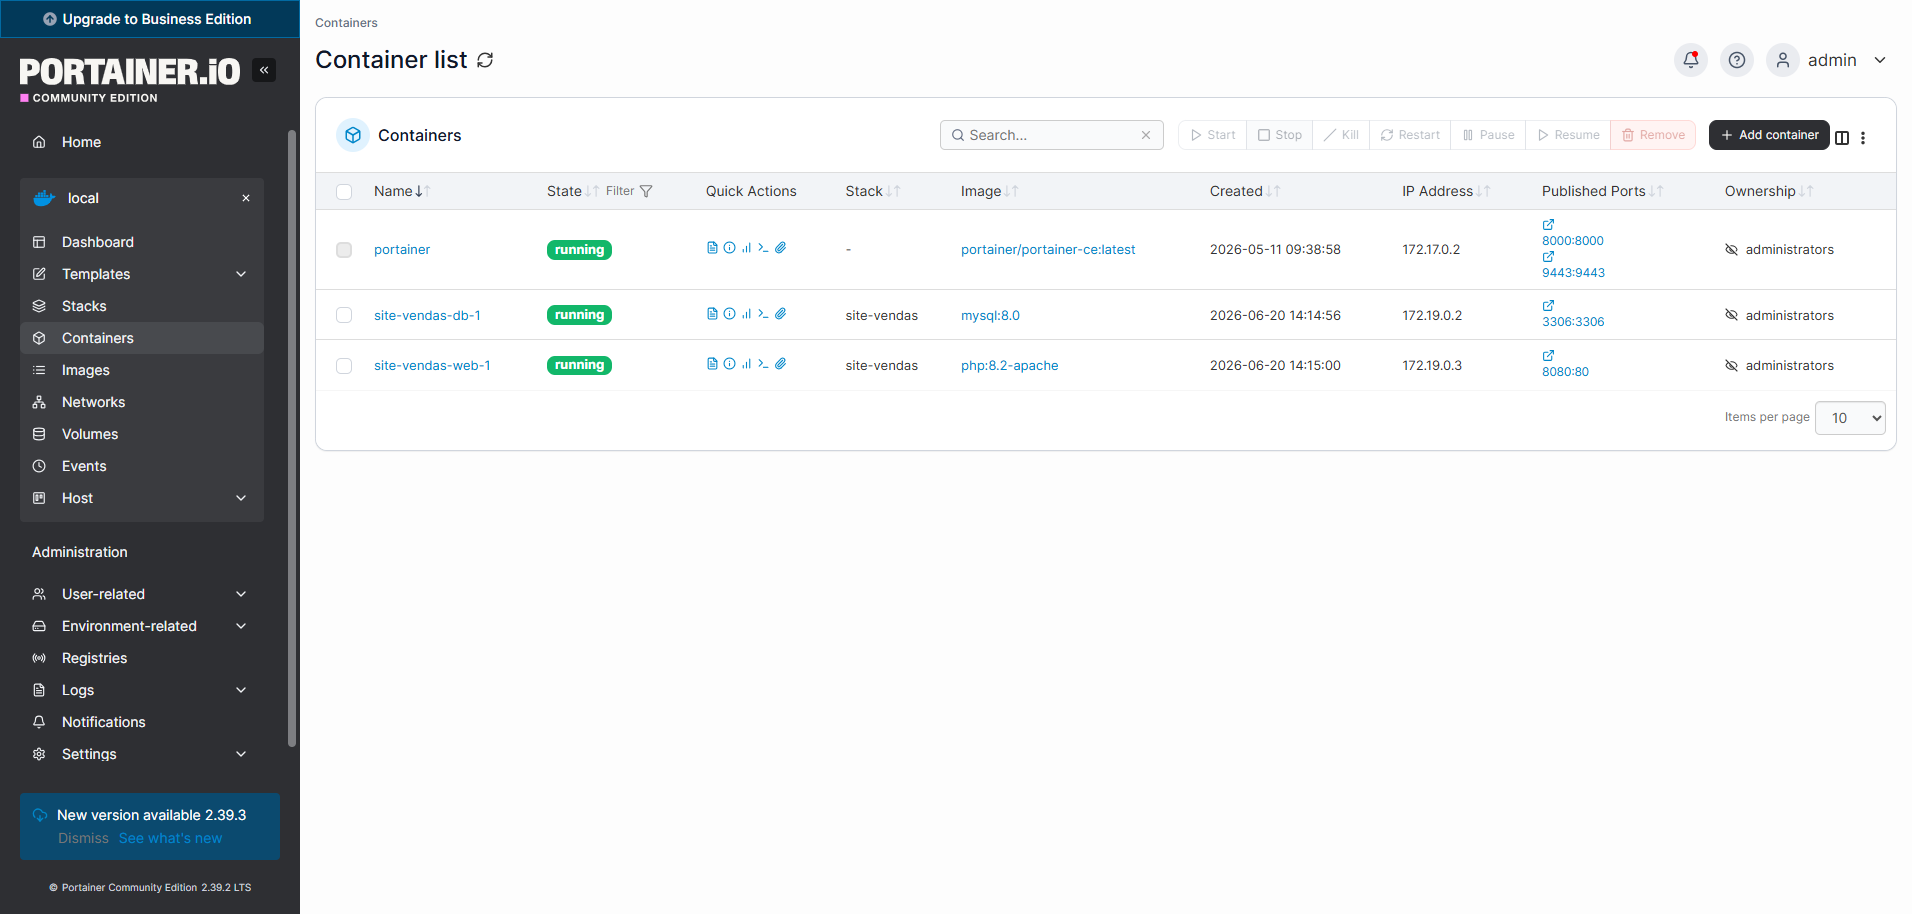Select the site-vendas-db-1 row checkbox
The width and height of the screenshot is (1912, 914).
point(344,315)
